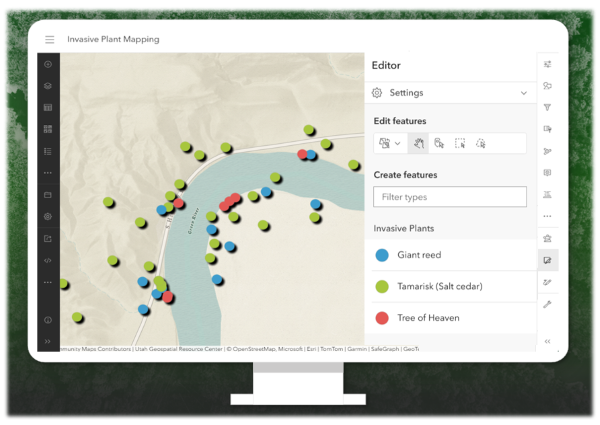Click the Filter types input field
Screen dimensions: 600x425
(x=450, y=197)
